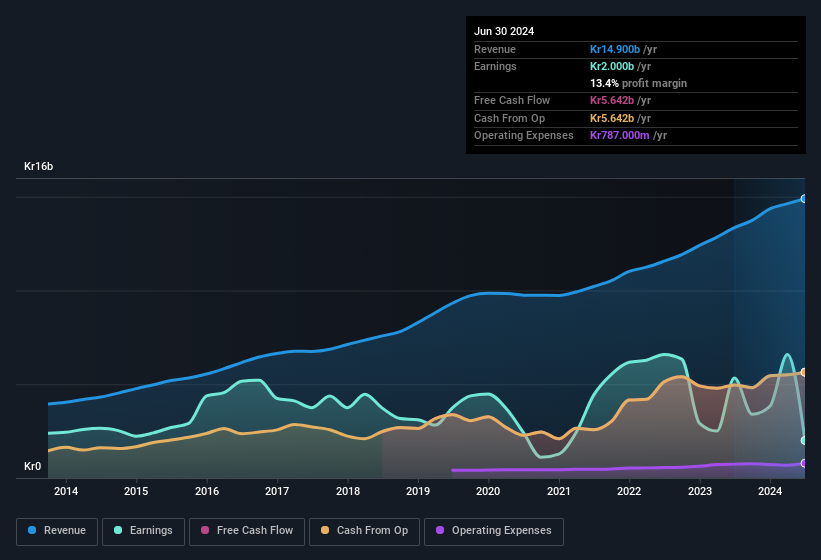Image resolution: width=821 pixels, height=560 pixels.
Task: Click the Kr0 y-axis label
Action: pyautogui.click(x=32, y=466)
